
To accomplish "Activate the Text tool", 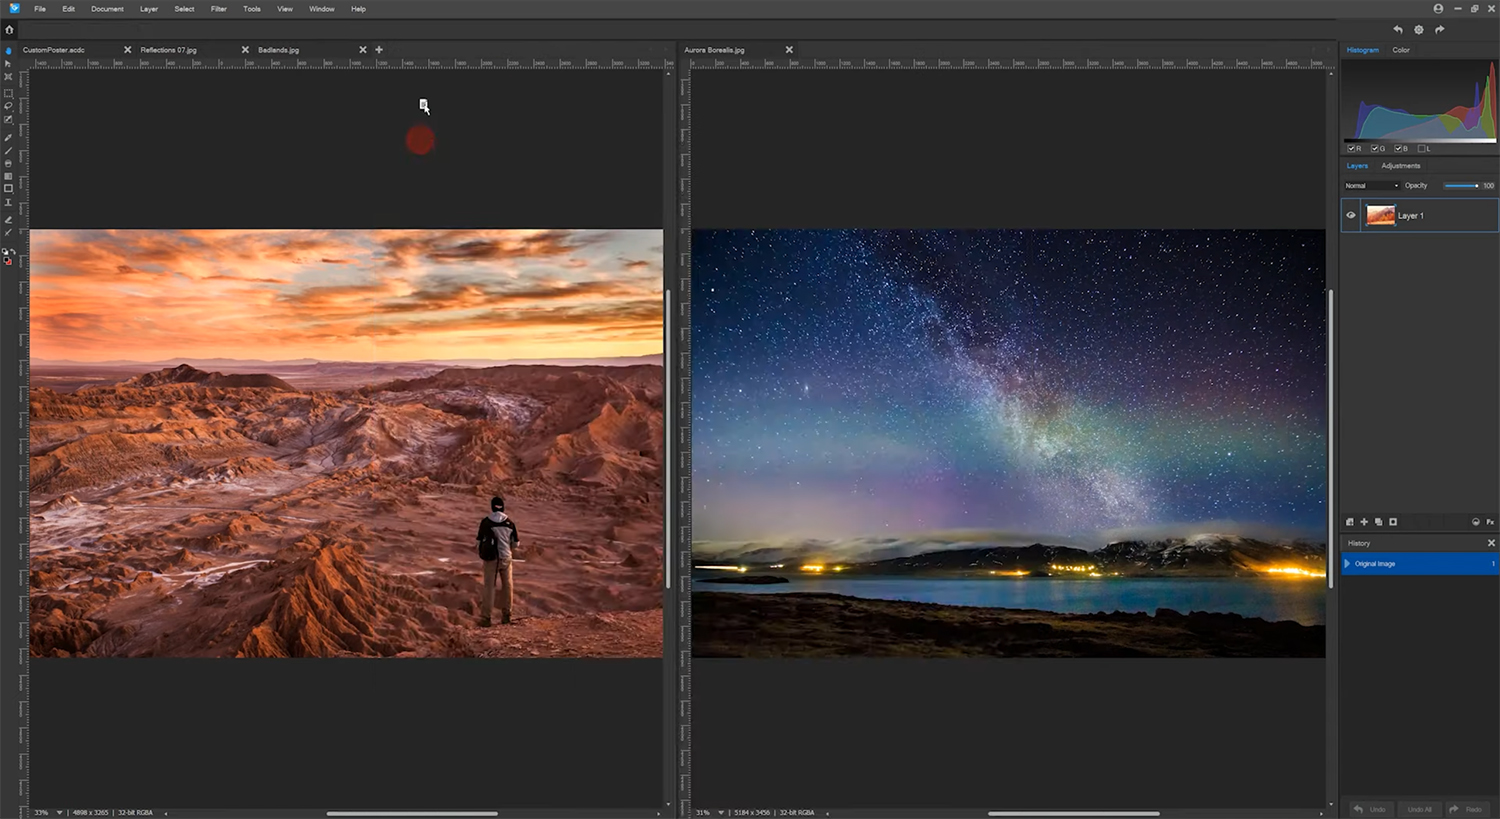I will tap(8, 202).
